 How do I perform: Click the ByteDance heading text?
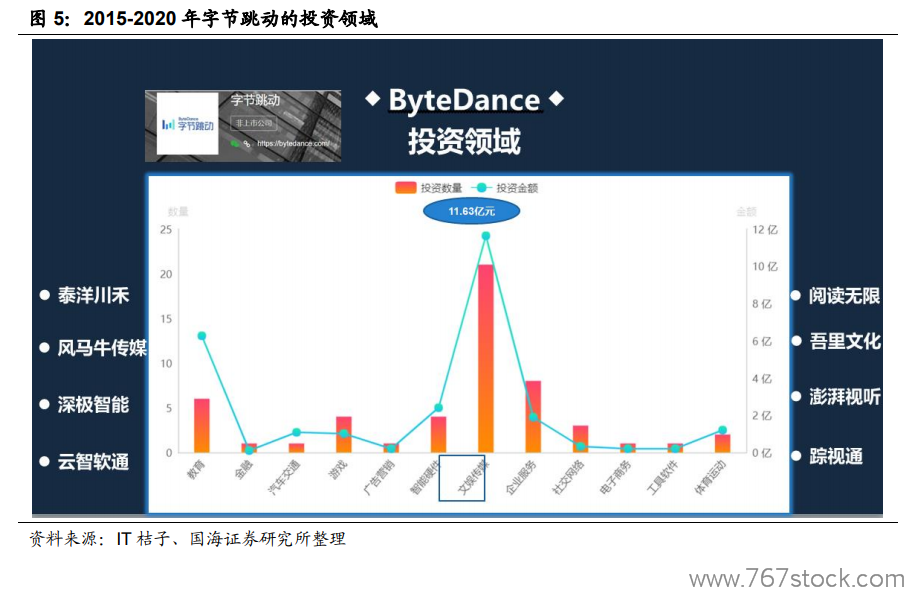[x=465, y=100]
